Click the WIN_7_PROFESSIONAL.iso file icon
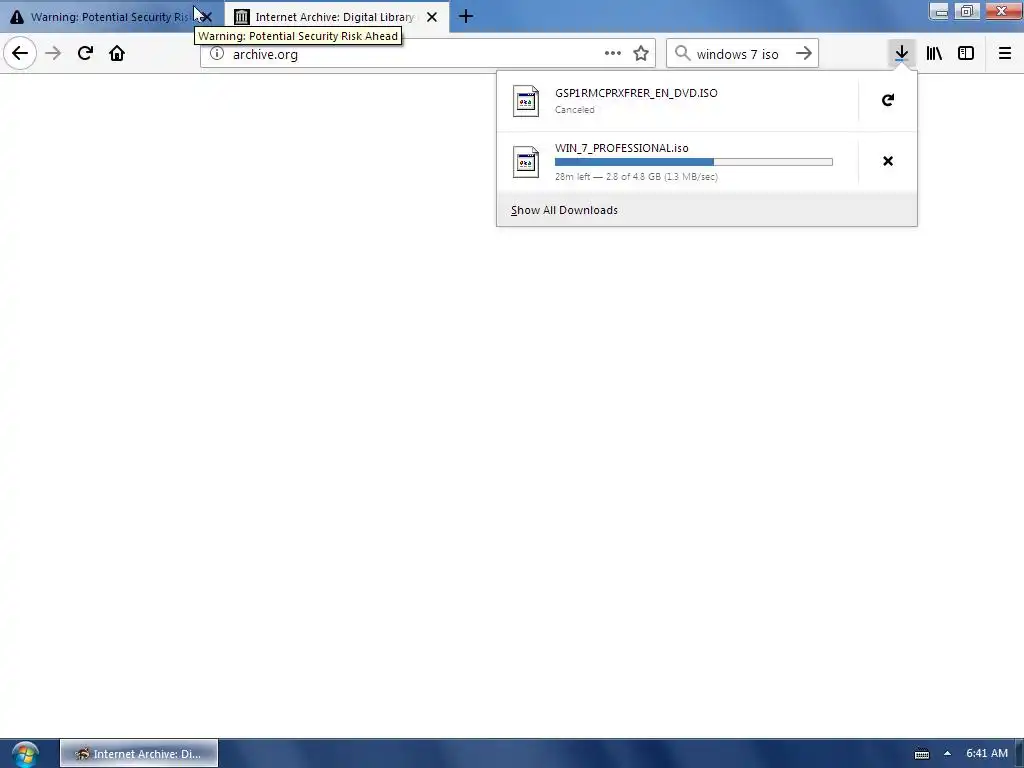The width and height of the screenshot is (1024, 768). click(526, 162)
